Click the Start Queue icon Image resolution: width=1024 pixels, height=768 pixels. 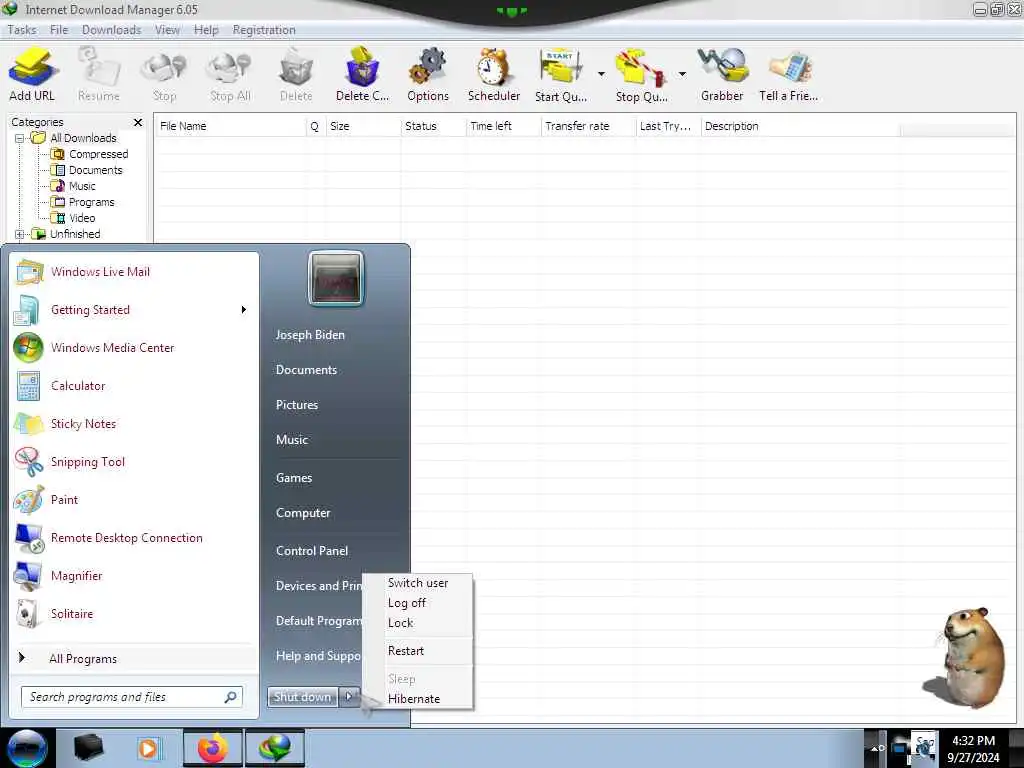point(561,74)
